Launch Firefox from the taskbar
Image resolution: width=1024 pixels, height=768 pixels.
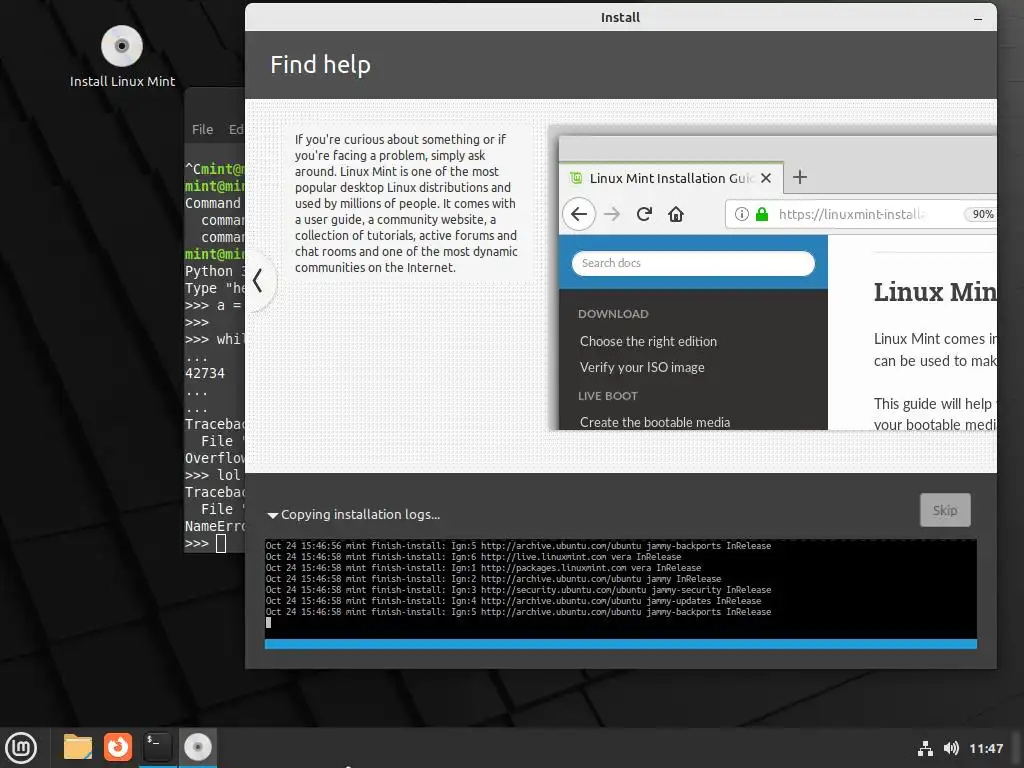pos(118,747)
